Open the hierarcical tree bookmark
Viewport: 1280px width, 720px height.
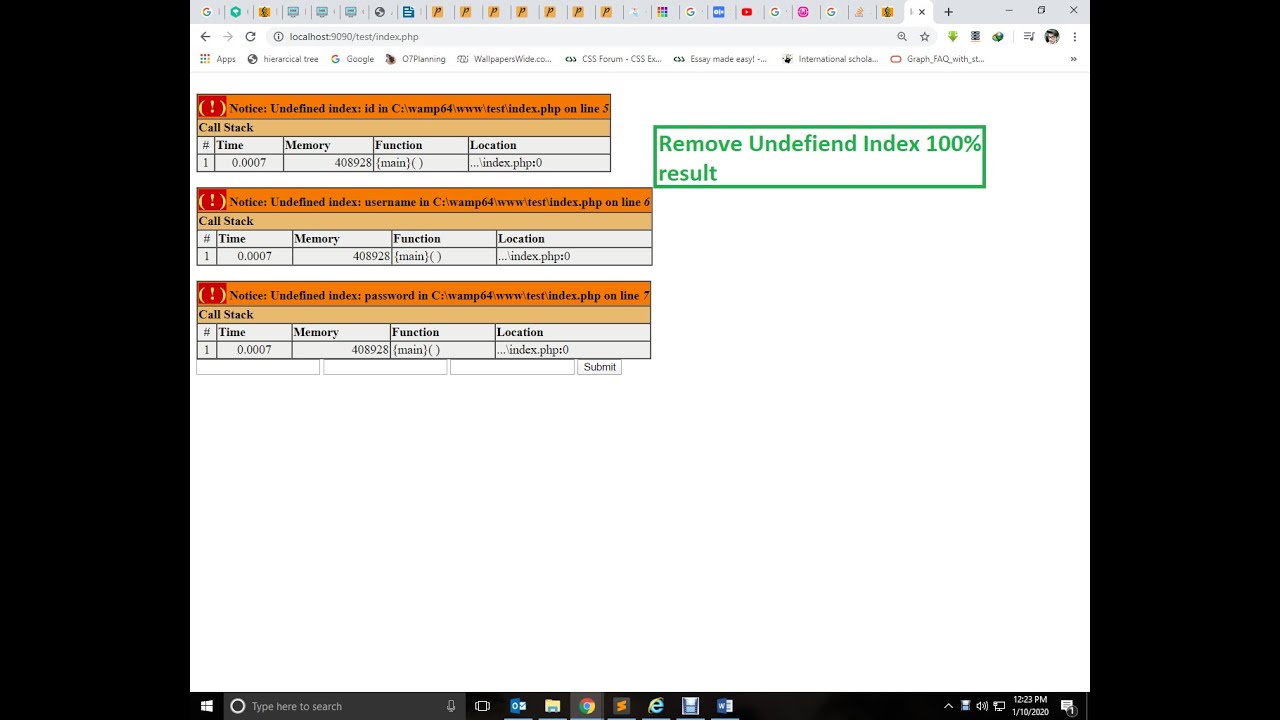point(283,59)
